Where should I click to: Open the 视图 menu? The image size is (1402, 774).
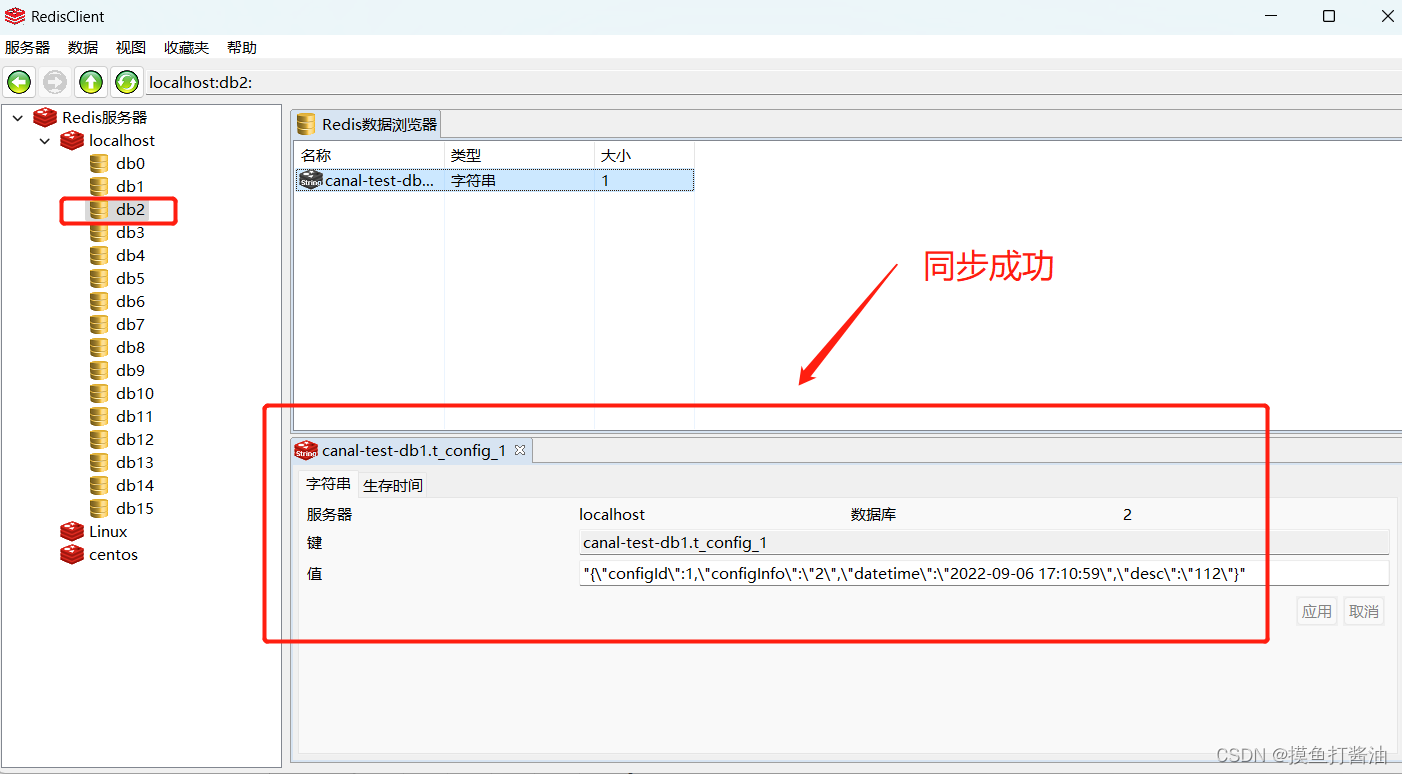[131, 47]
